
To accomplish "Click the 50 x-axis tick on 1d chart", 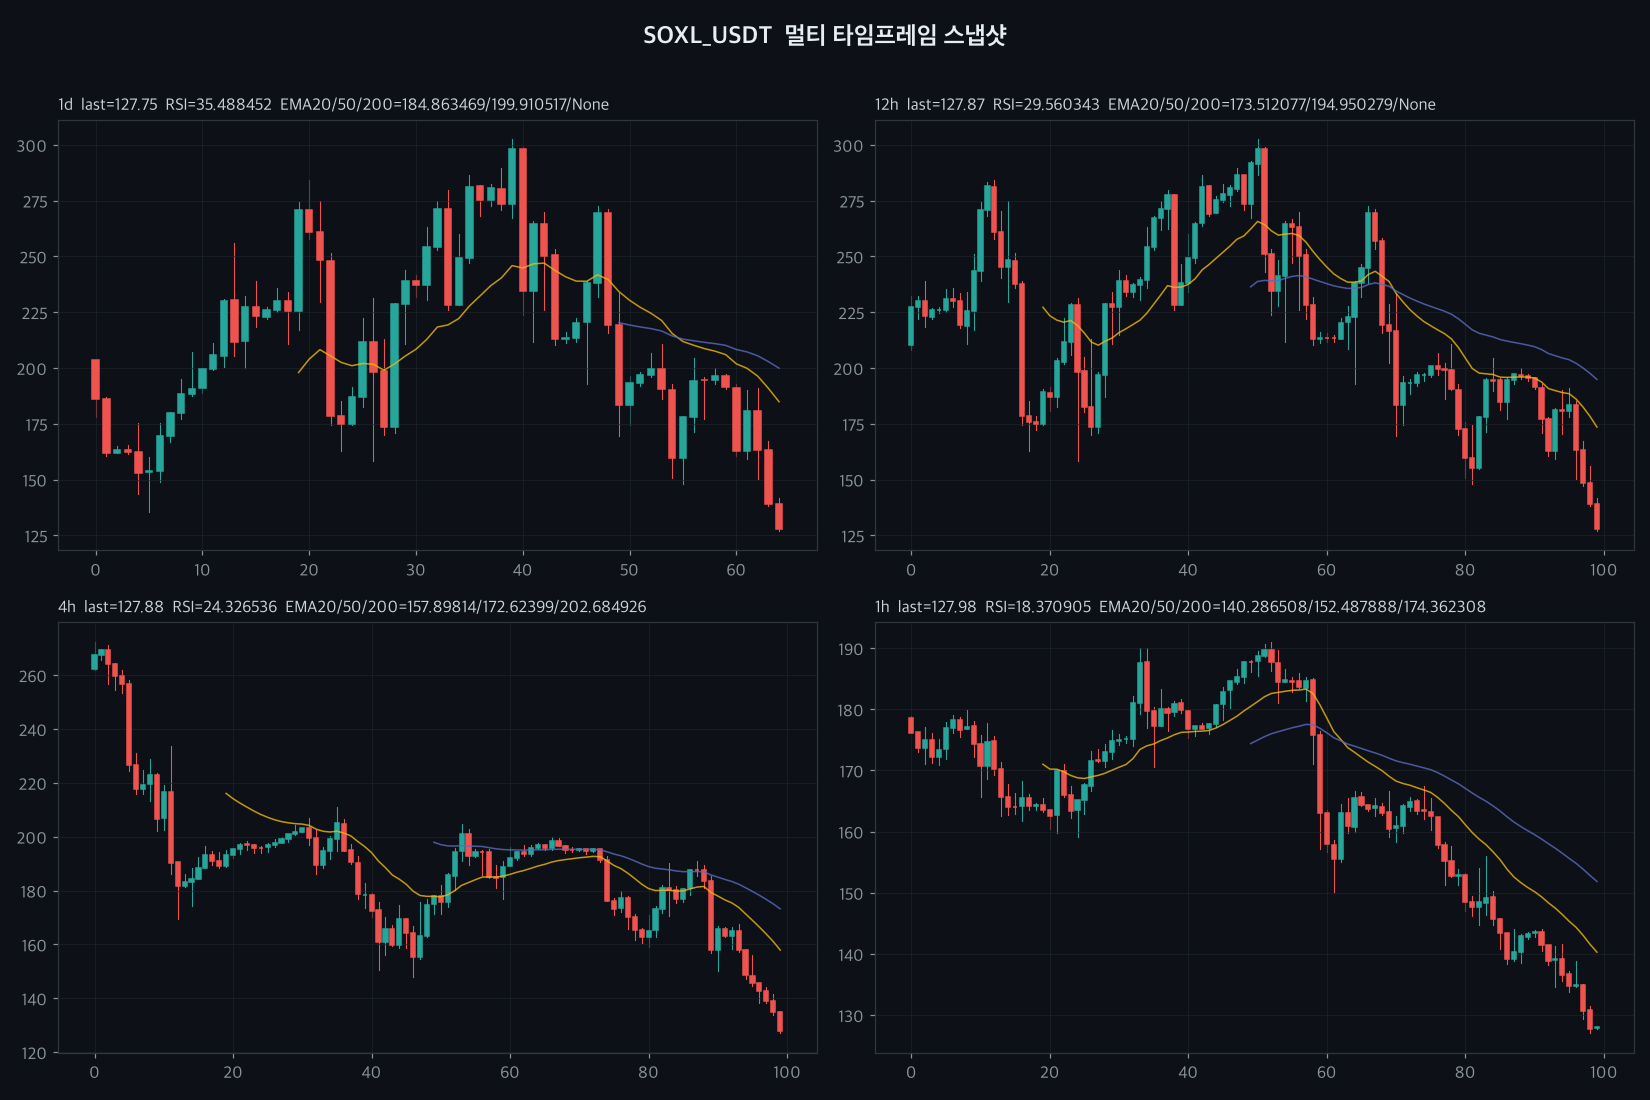I will click(629, 570).
